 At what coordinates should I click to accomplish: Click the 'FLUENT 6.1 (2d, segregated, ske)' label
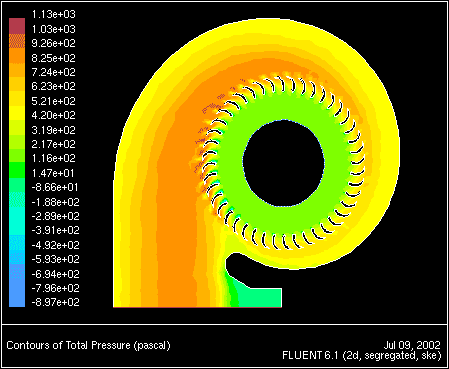click(362, 356)
